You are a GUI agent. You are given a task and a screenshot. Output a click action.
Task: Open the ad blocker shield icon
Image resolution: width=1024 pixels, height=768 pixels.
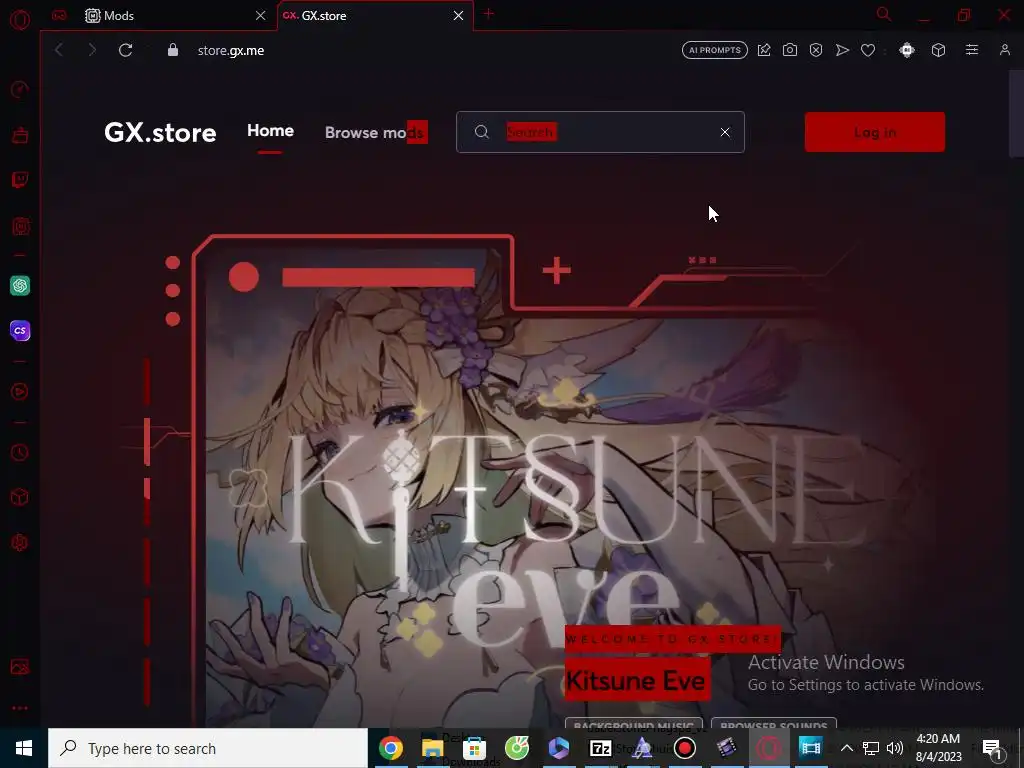[816, 50]
